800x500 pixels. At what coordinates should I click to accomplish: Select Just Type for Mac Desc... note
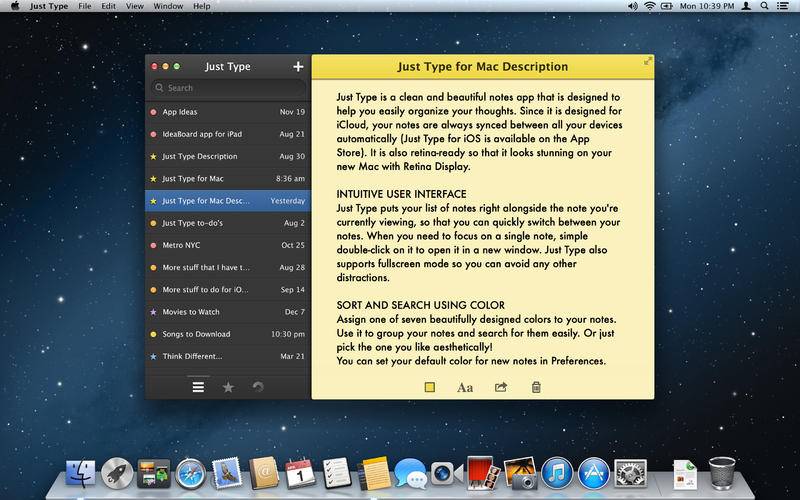(228, 201)
